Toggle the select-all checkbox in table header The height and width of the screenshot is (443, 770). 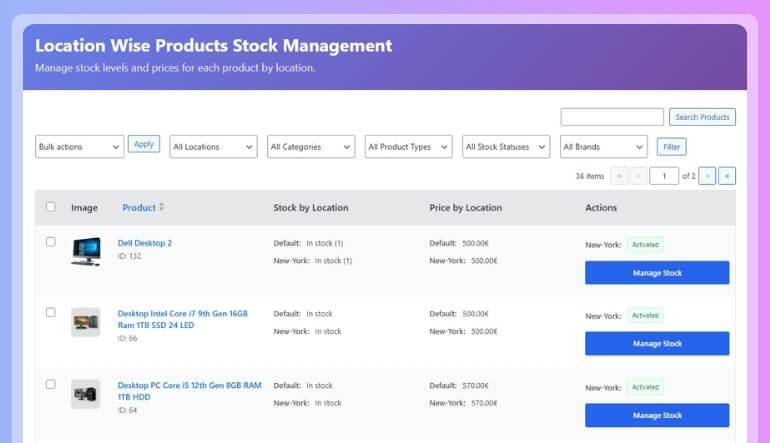pyautogui.click(x=51, y=207)
